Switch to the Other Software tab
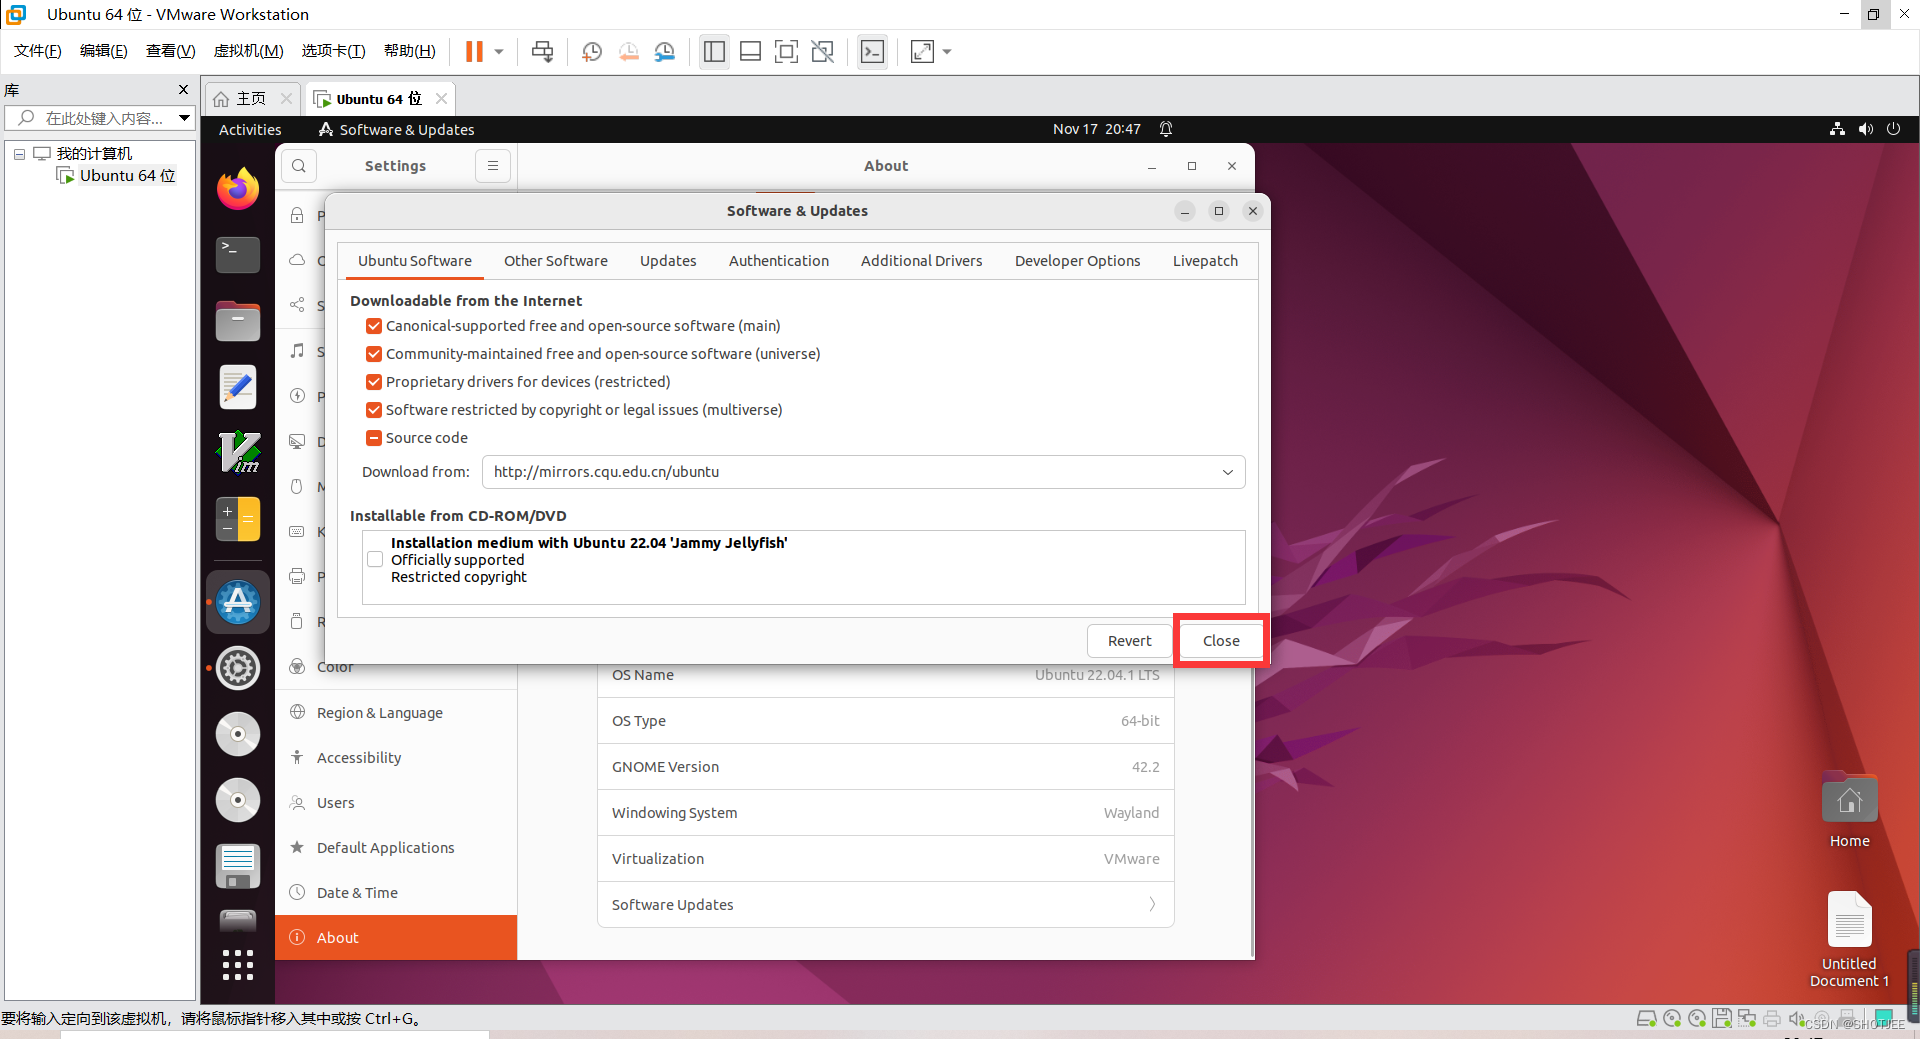Image resolution: width=1920 pixels, height=1039 pixels. [x=555, y=261]
